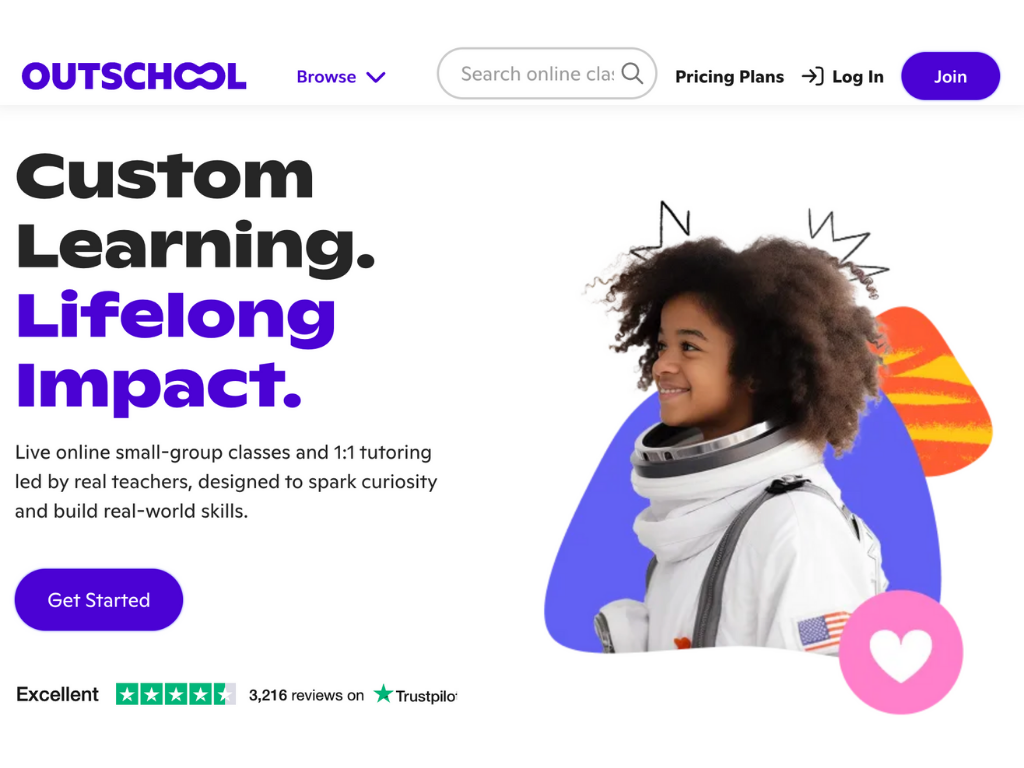Click the magnifying glass search icon

[632, 74]
